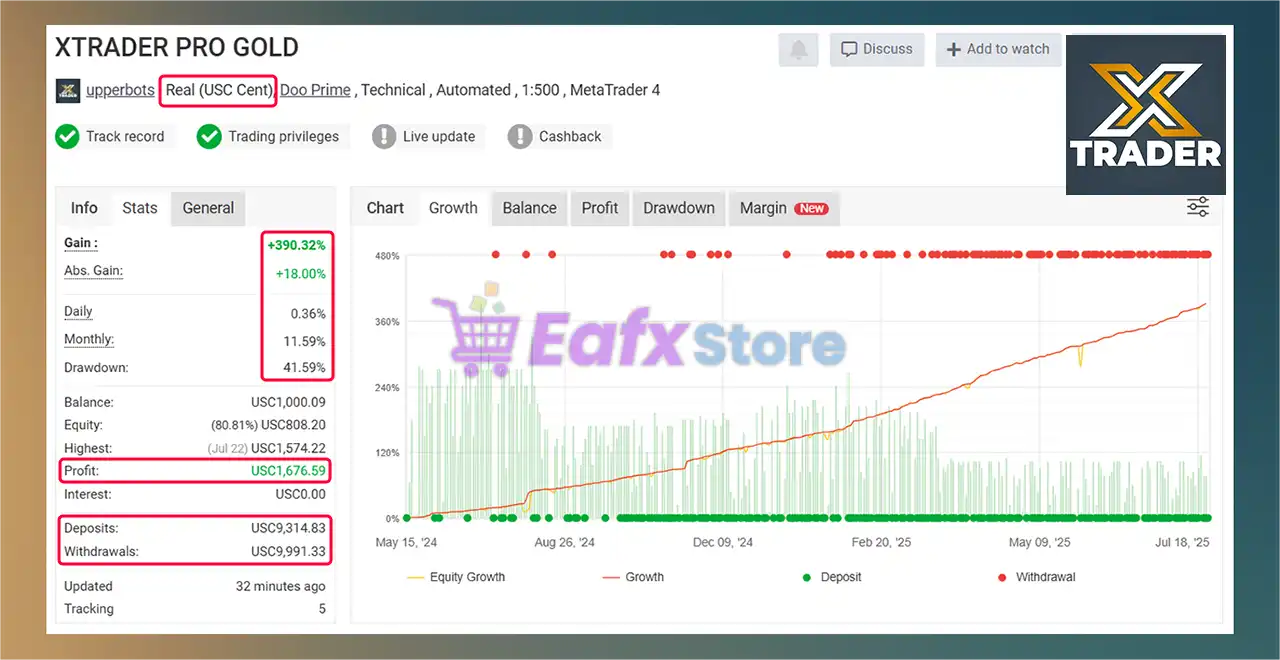Click the Jul 18, '25 axis label
The image size is (1280, 660).
coord(1182,542)
